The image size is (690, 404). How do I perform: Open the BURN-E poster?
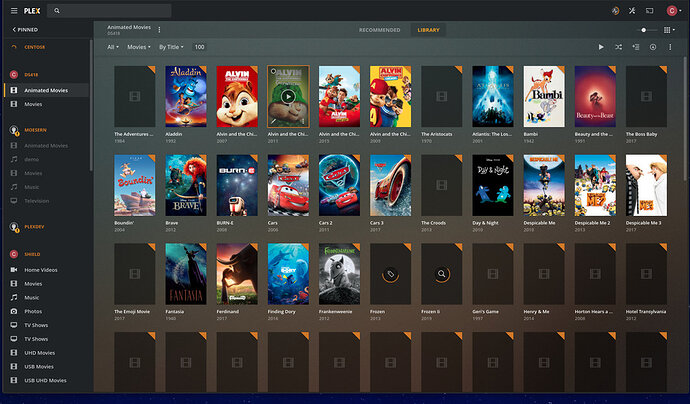pyautogui.click(x=237, y=185)
